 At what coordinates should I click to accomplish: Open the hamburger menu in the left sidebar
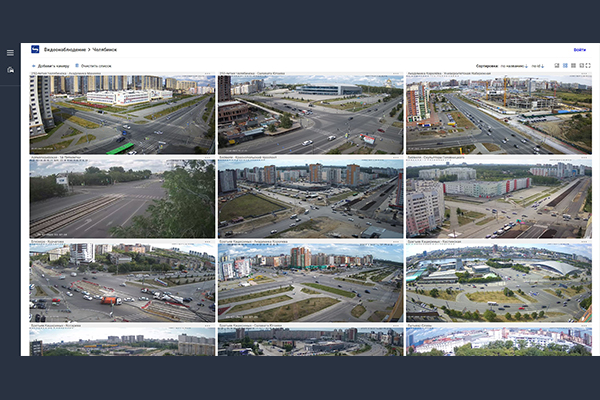pyautogui.click(x=10, y=53)
